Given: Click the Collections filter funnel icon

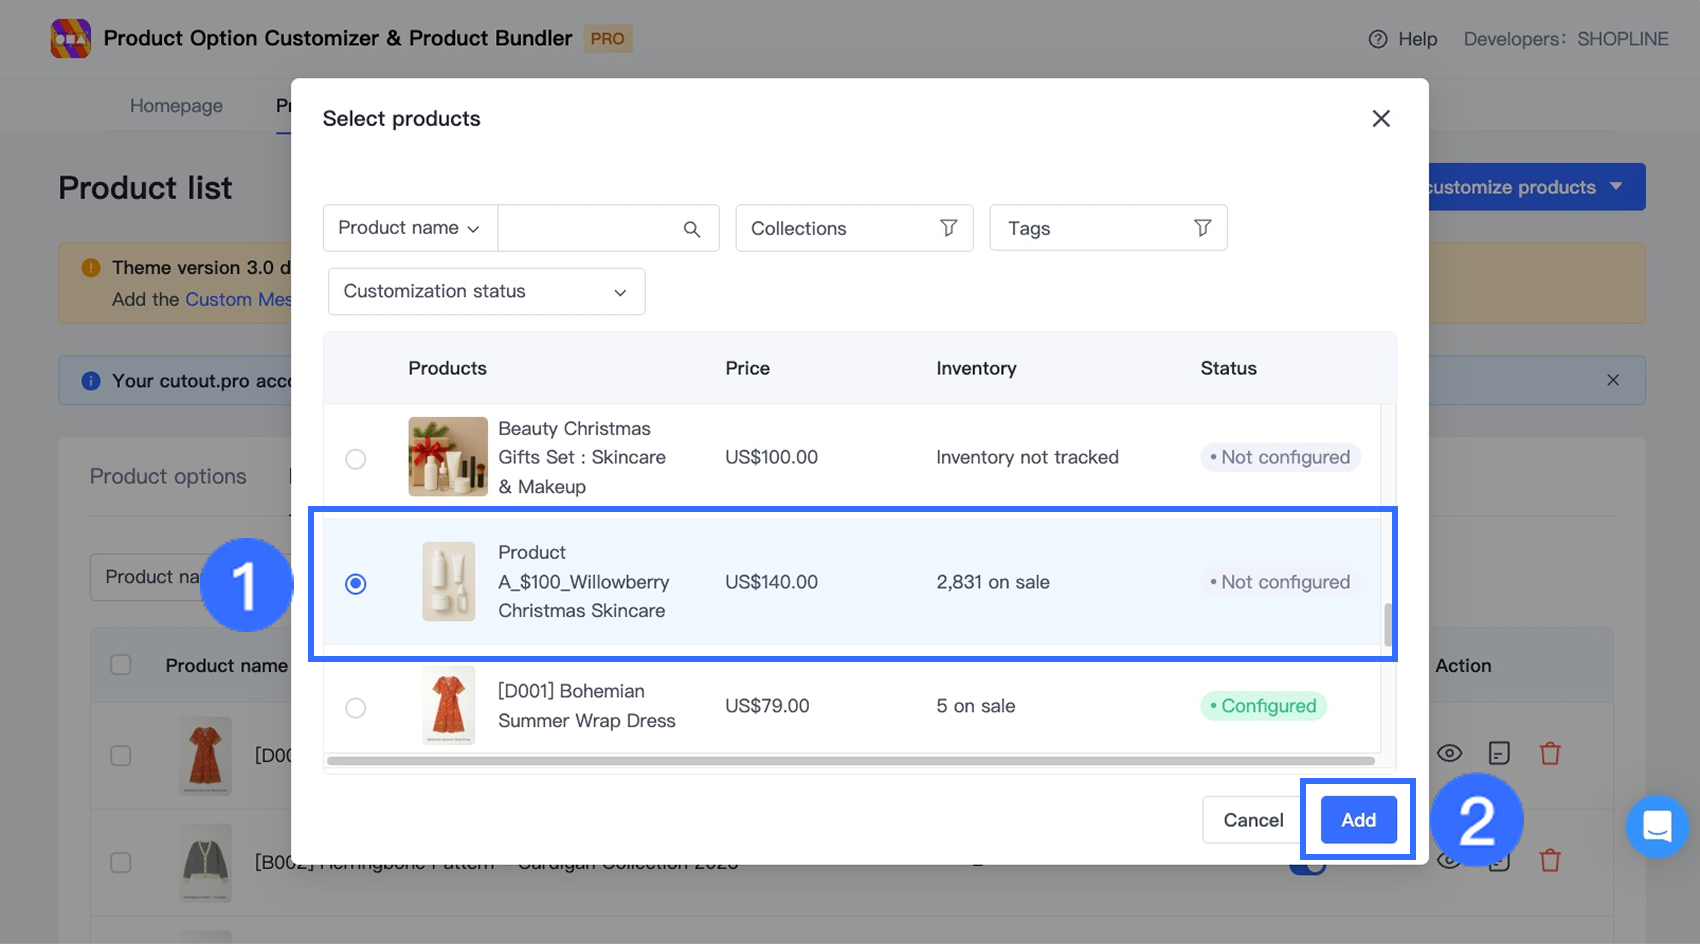Looking at the screenshot, I should tap(948, 229).
